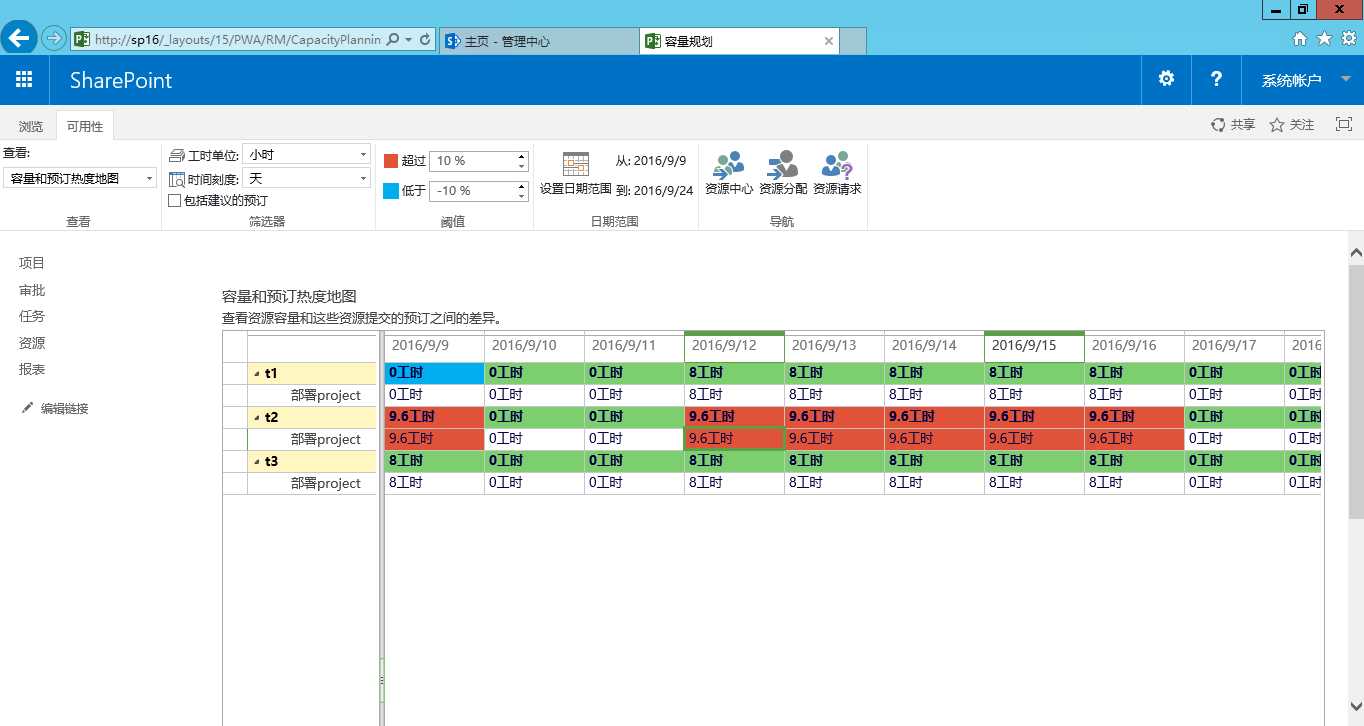1364x726 pixels.
Task: Open the 时间刻度 dropdown
Action: (308, 178)
